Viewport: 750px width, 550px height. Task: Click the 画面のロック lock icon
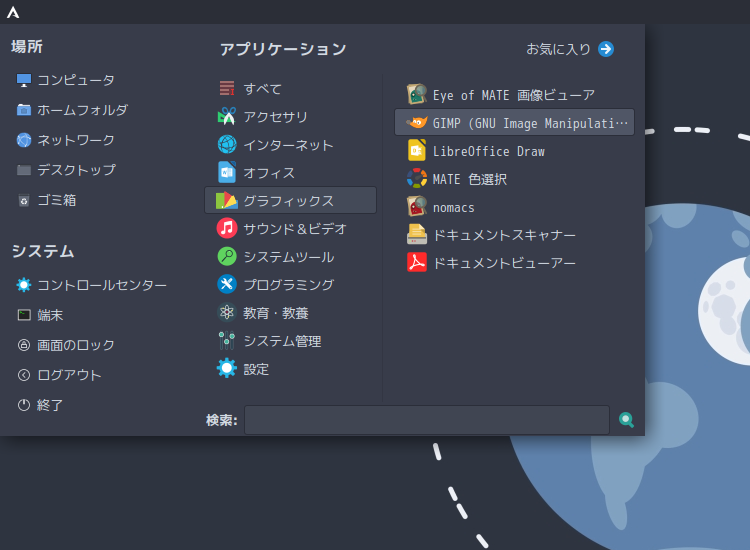pyautogui.click(x=23, y=345)
